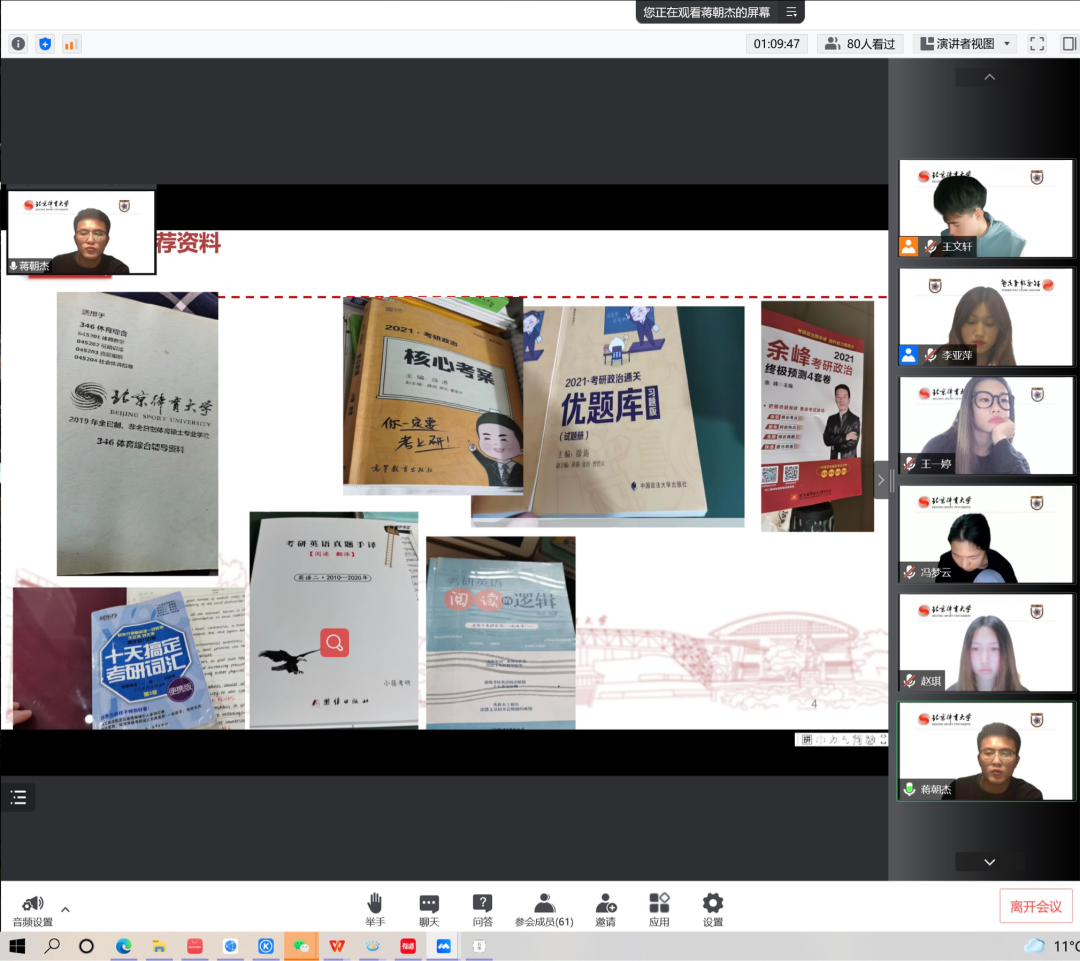
Task: Click 离开会议 to leave the meeting
Action: pyautogui.click(x=1036, y=907)
